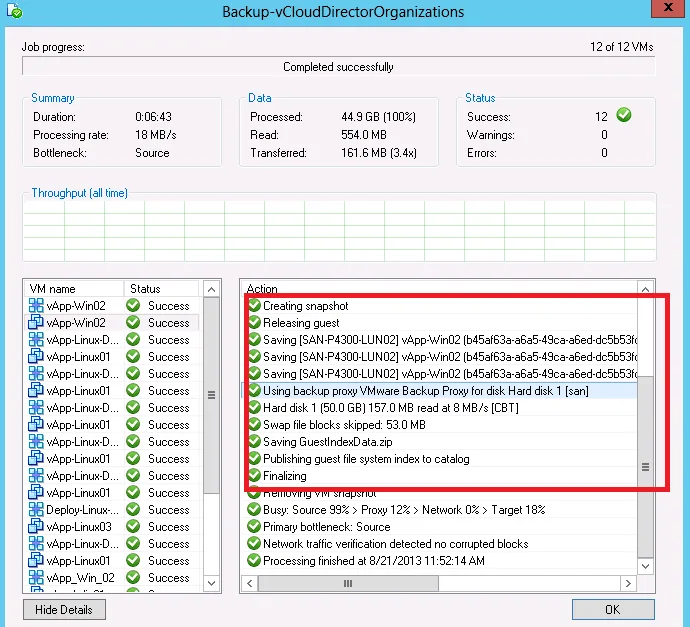
Task: Click the vApp_Win_02 vApp icon
Action: click(36, 577)
